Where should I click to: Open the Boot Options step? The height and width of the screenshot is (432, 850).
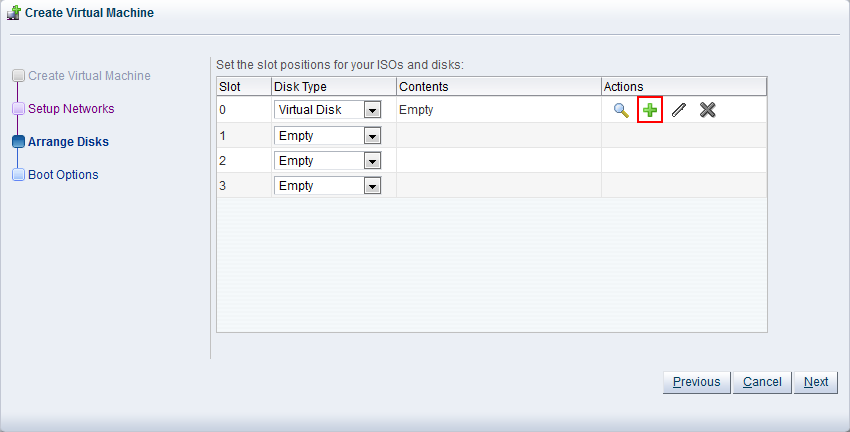[63, 175]
